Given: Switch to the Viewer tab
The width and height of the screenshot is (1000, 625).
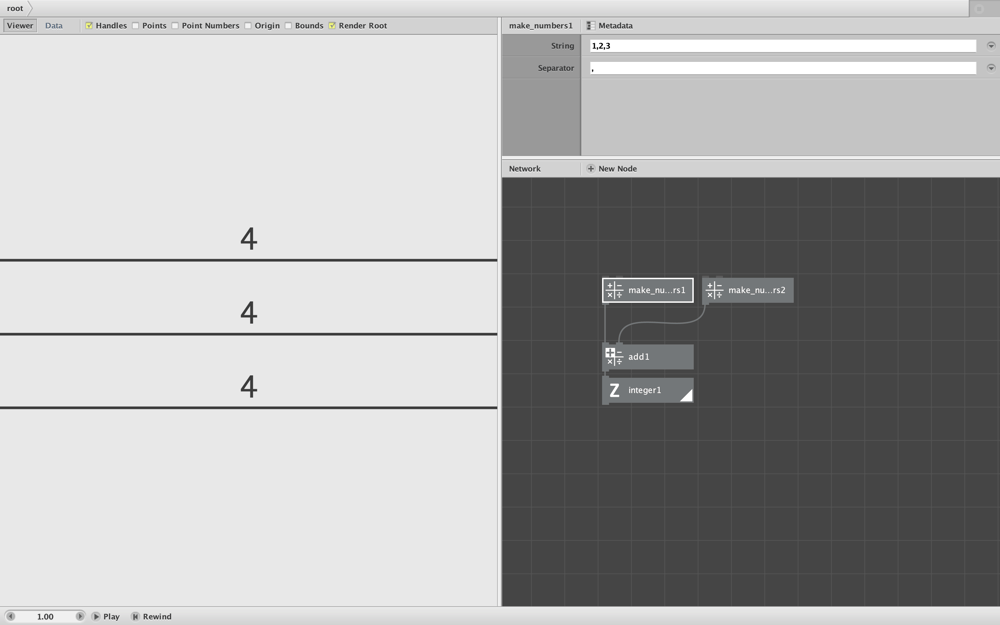Looking at the screenshot, I should coord(20,26).
